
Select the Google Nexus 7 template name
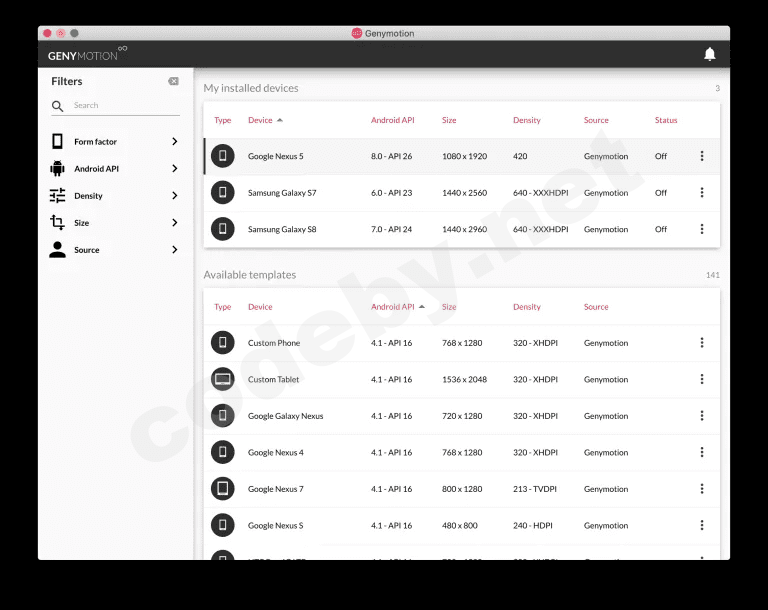(276, 489)
